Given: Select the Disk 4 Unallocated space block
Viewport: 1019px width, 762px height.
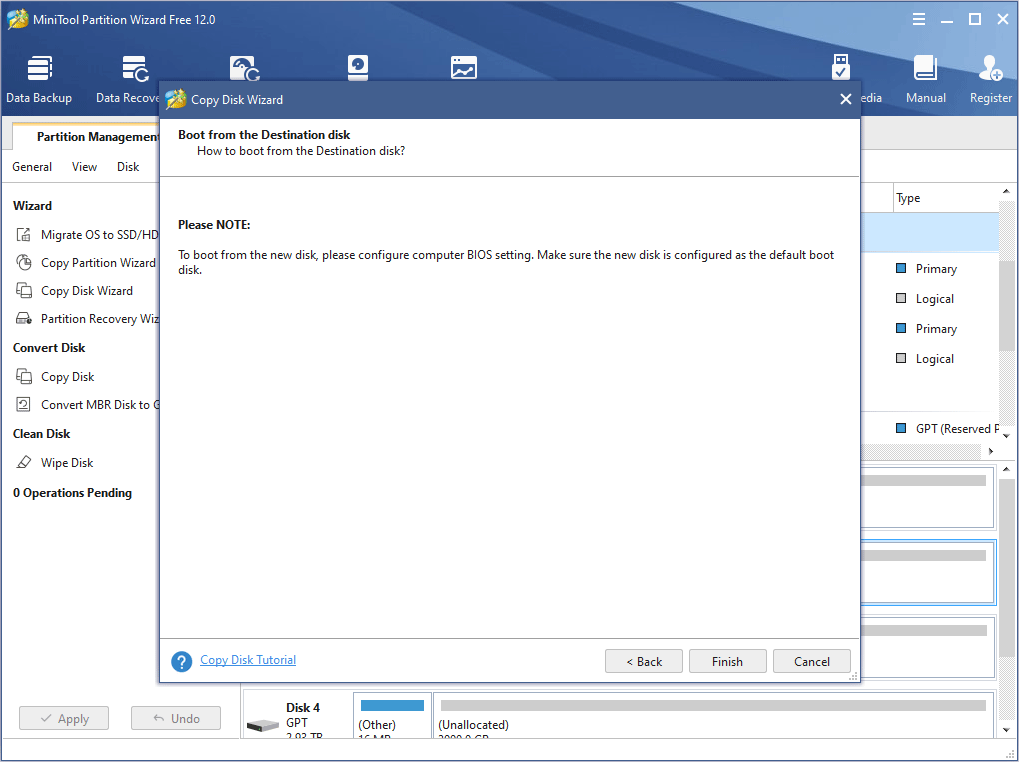Looking at the screenshot, I should coord(714,715).
